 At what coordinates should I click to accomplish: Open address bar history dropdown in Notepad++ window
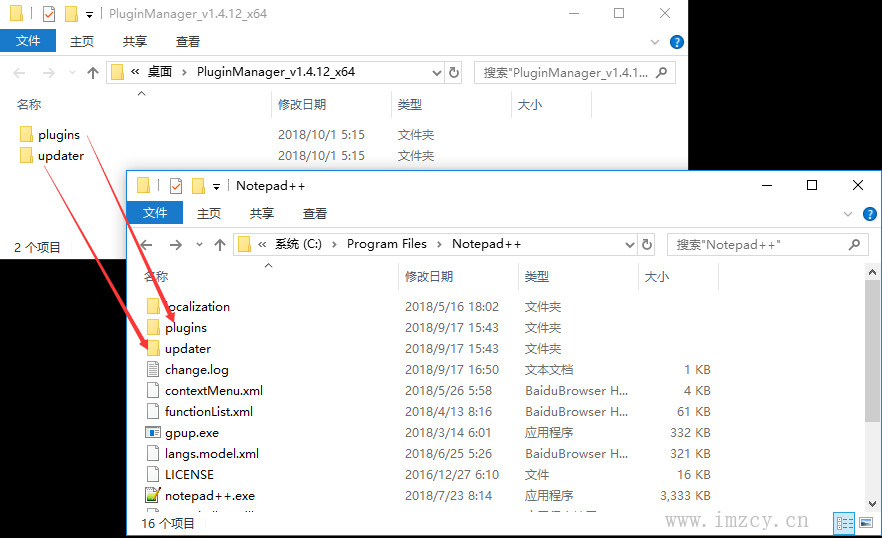629,244
